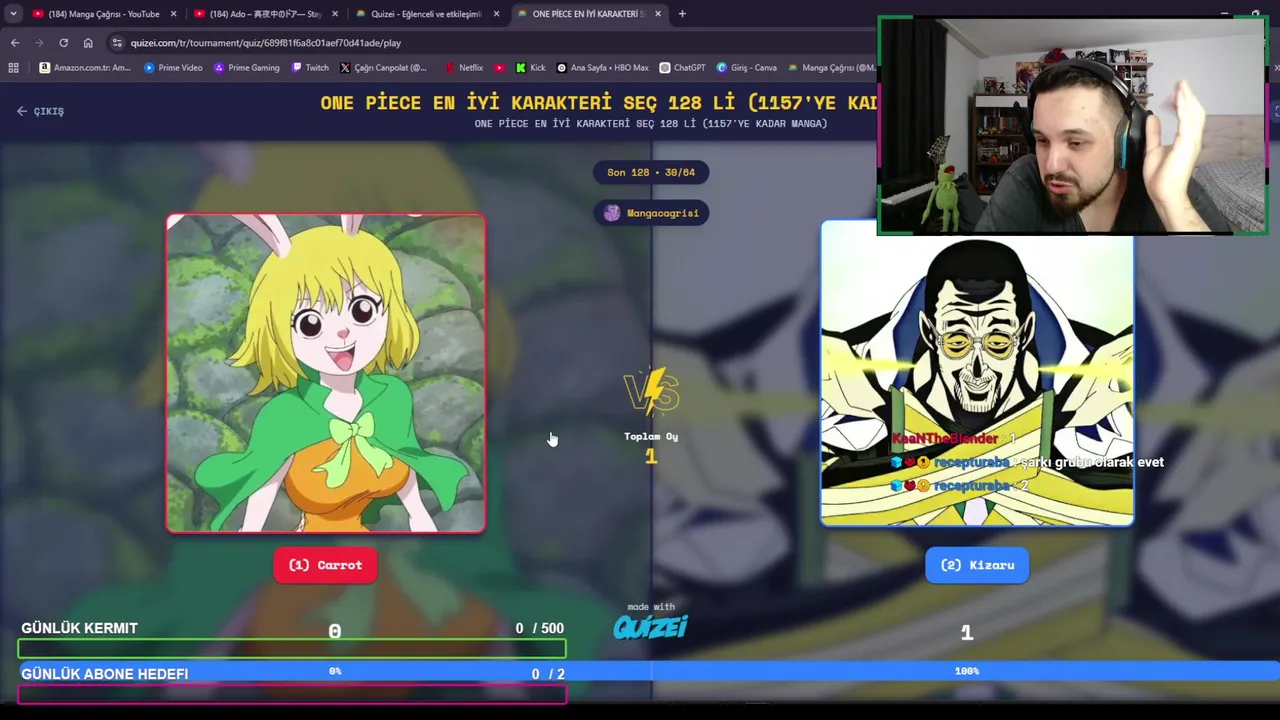Go back to previous page

pos(15,43)
